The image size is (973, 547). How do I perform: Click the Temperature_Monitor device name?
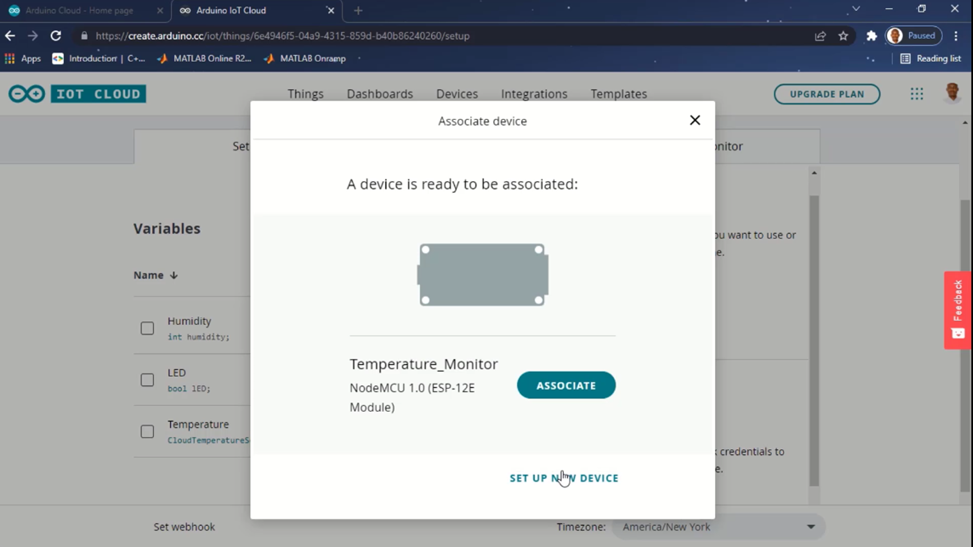coord(423,364)
